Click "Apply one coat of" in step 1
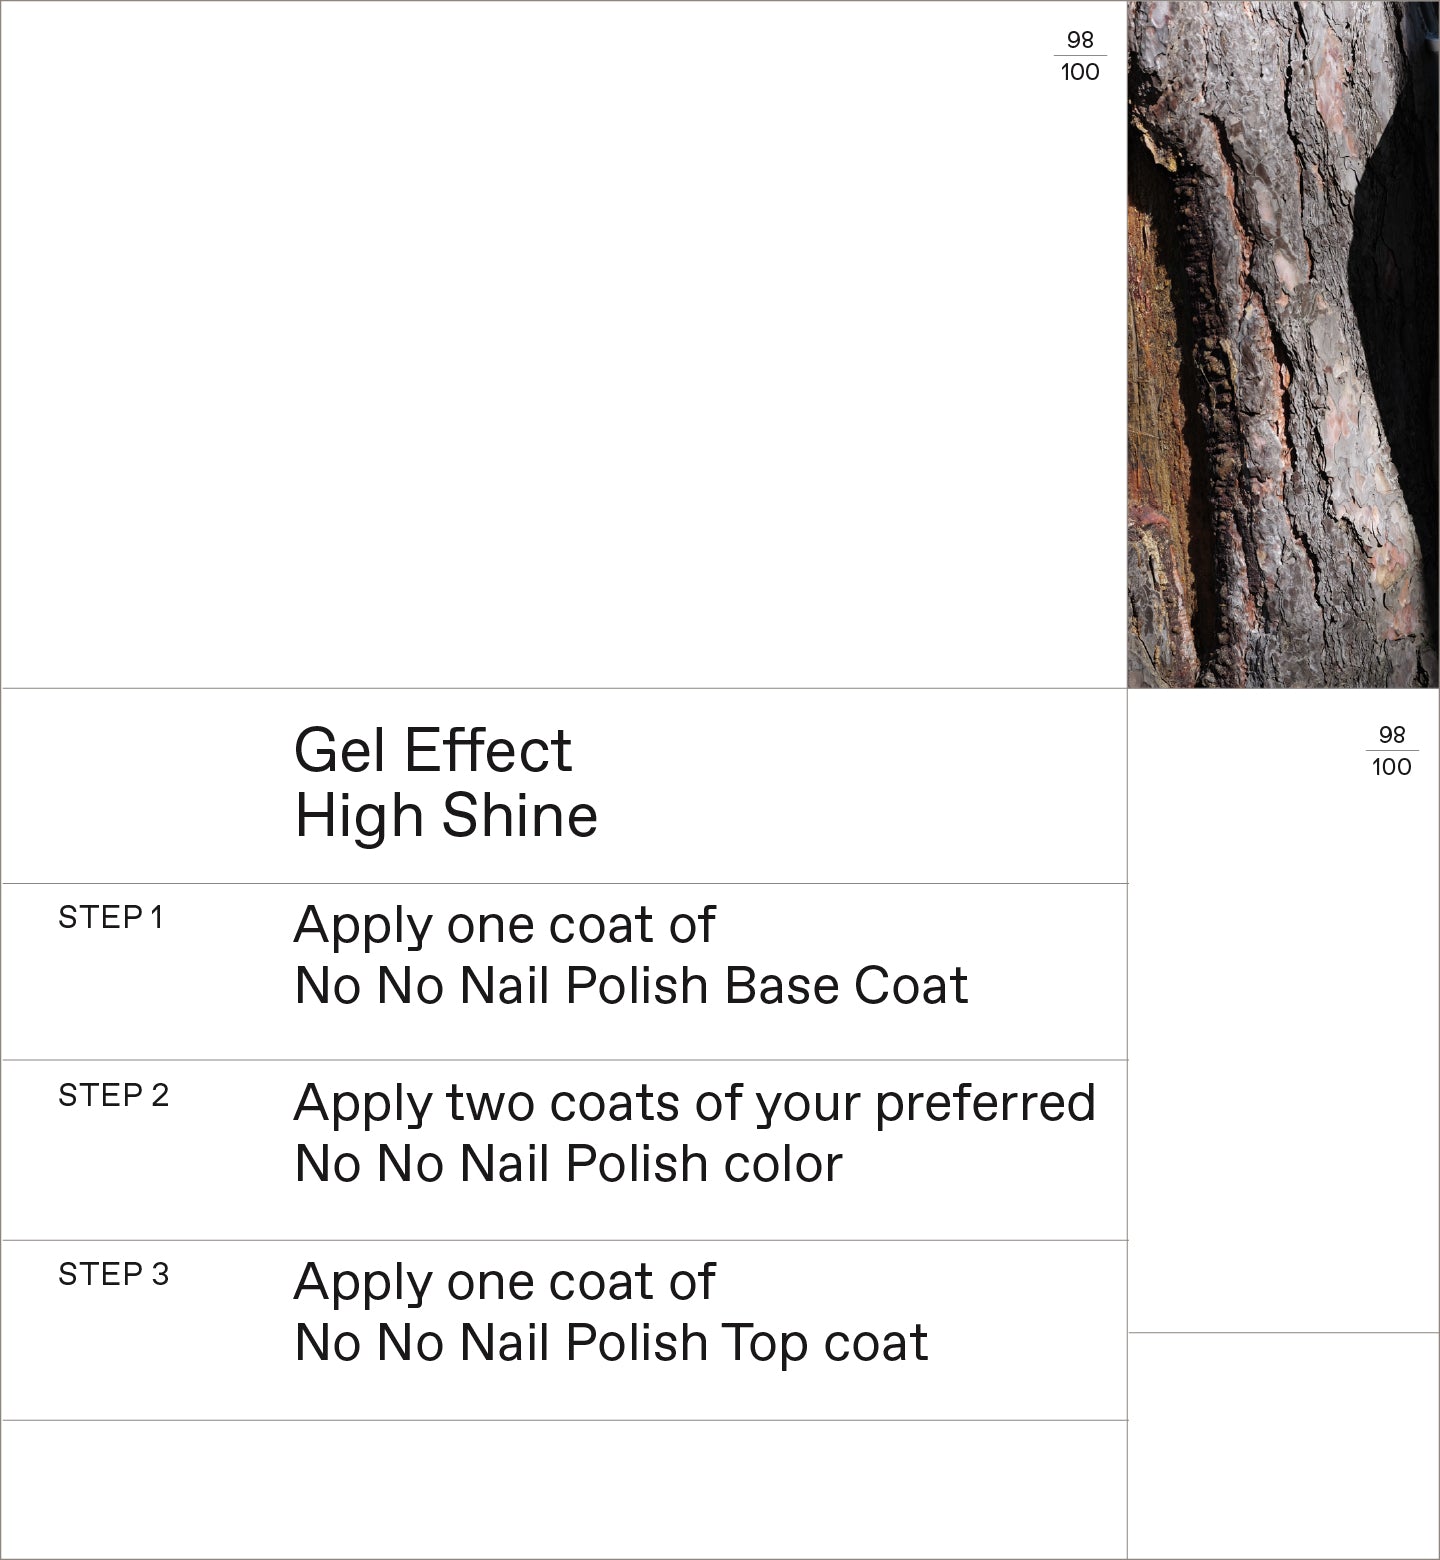The width and height of the screenshot is (1440, 1560). [x=504, y=925]
